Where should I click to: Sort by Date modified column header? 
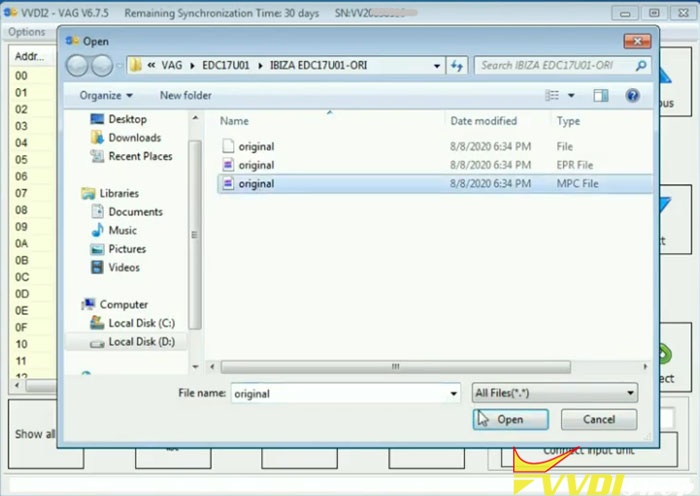click(483, 121)
